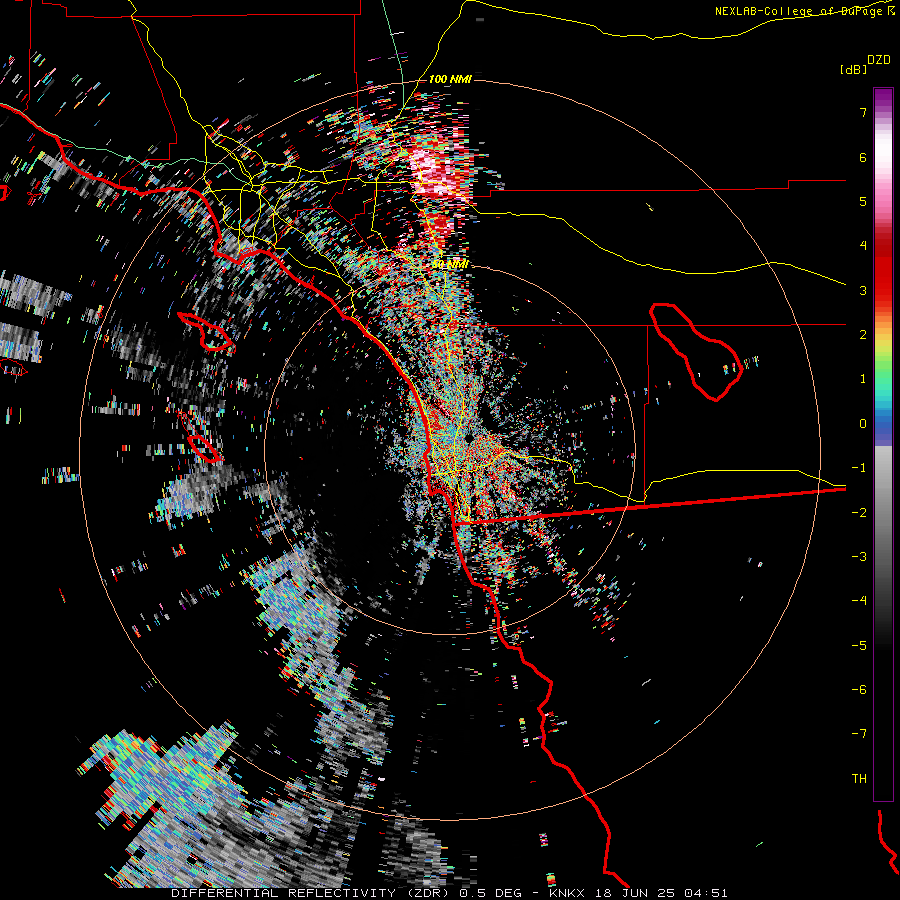Click the 4 value on the dB scale
Viewport: 900px width, 900px height.
863,246
